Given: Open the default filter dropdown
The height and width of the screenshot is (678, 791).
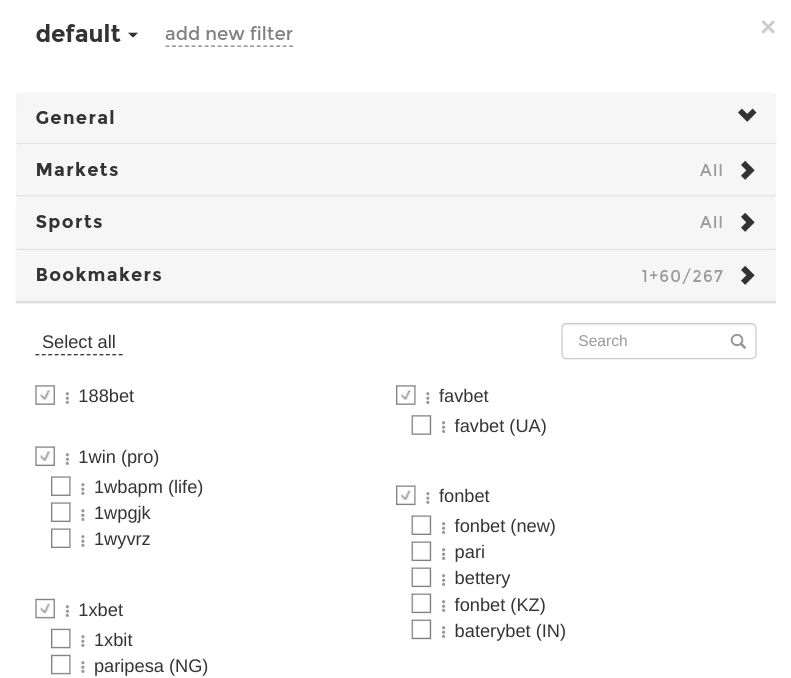Looking at the screenshot, I should 86,34.
